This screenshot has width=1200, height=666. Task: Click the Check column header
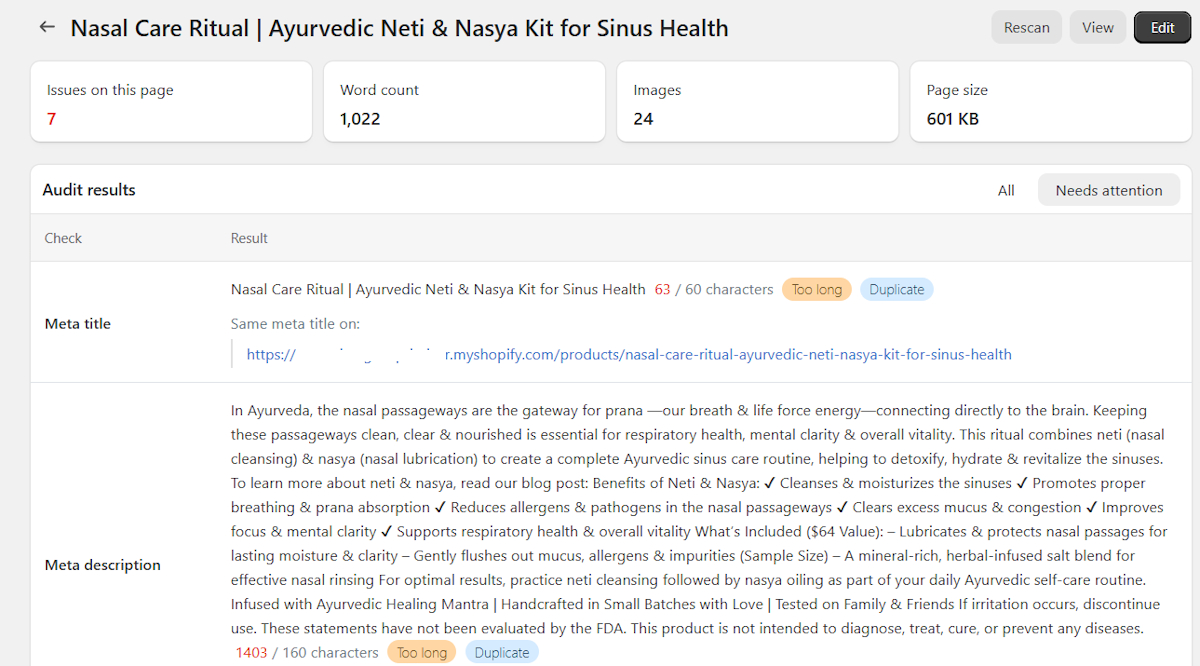[63, 238]
